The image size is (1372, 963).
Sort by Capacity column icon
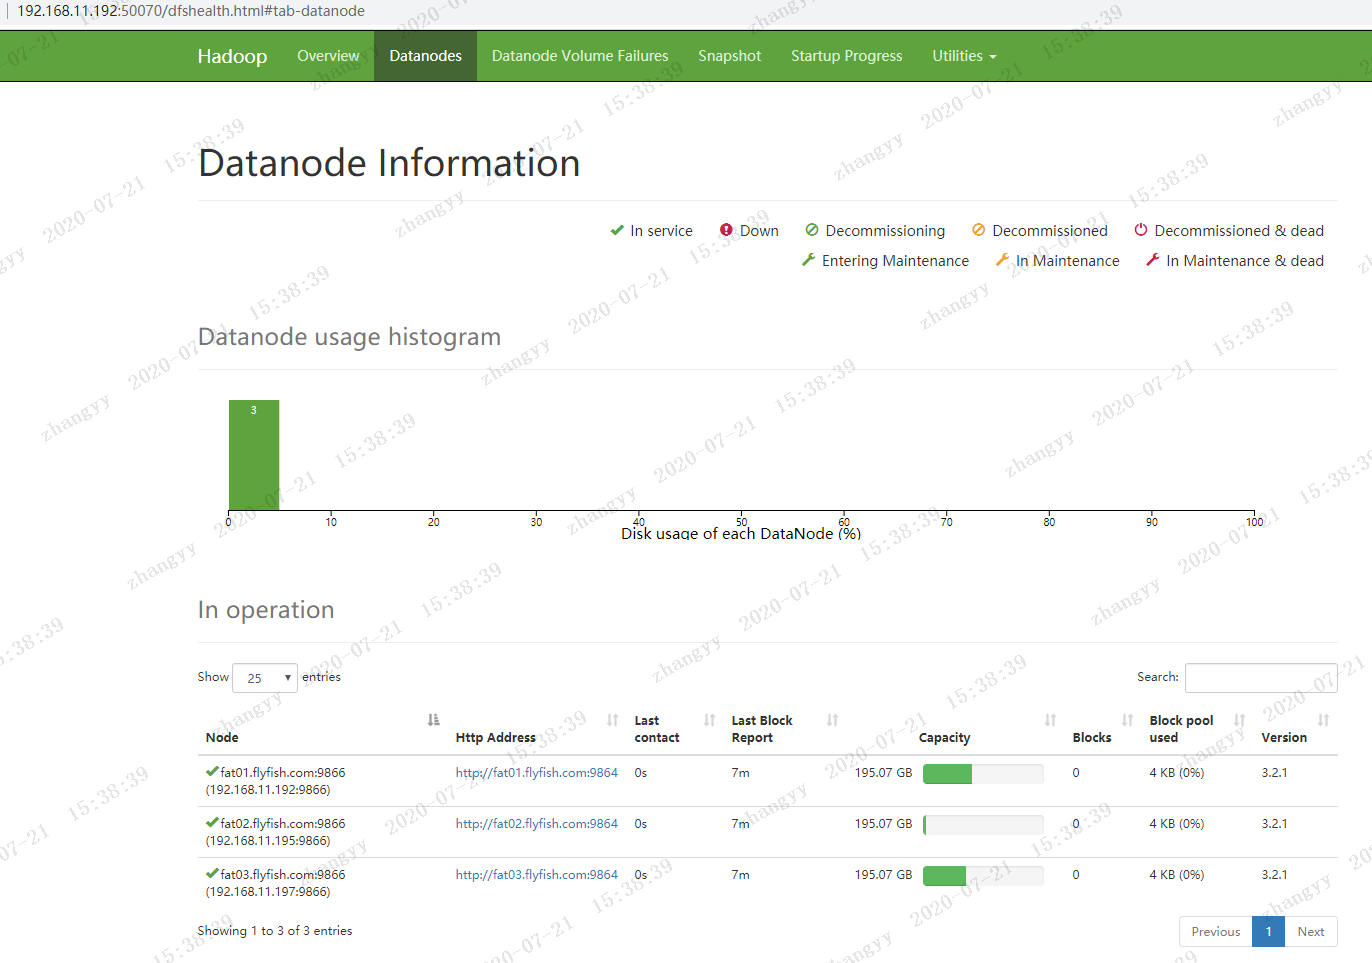point(1051,720)
